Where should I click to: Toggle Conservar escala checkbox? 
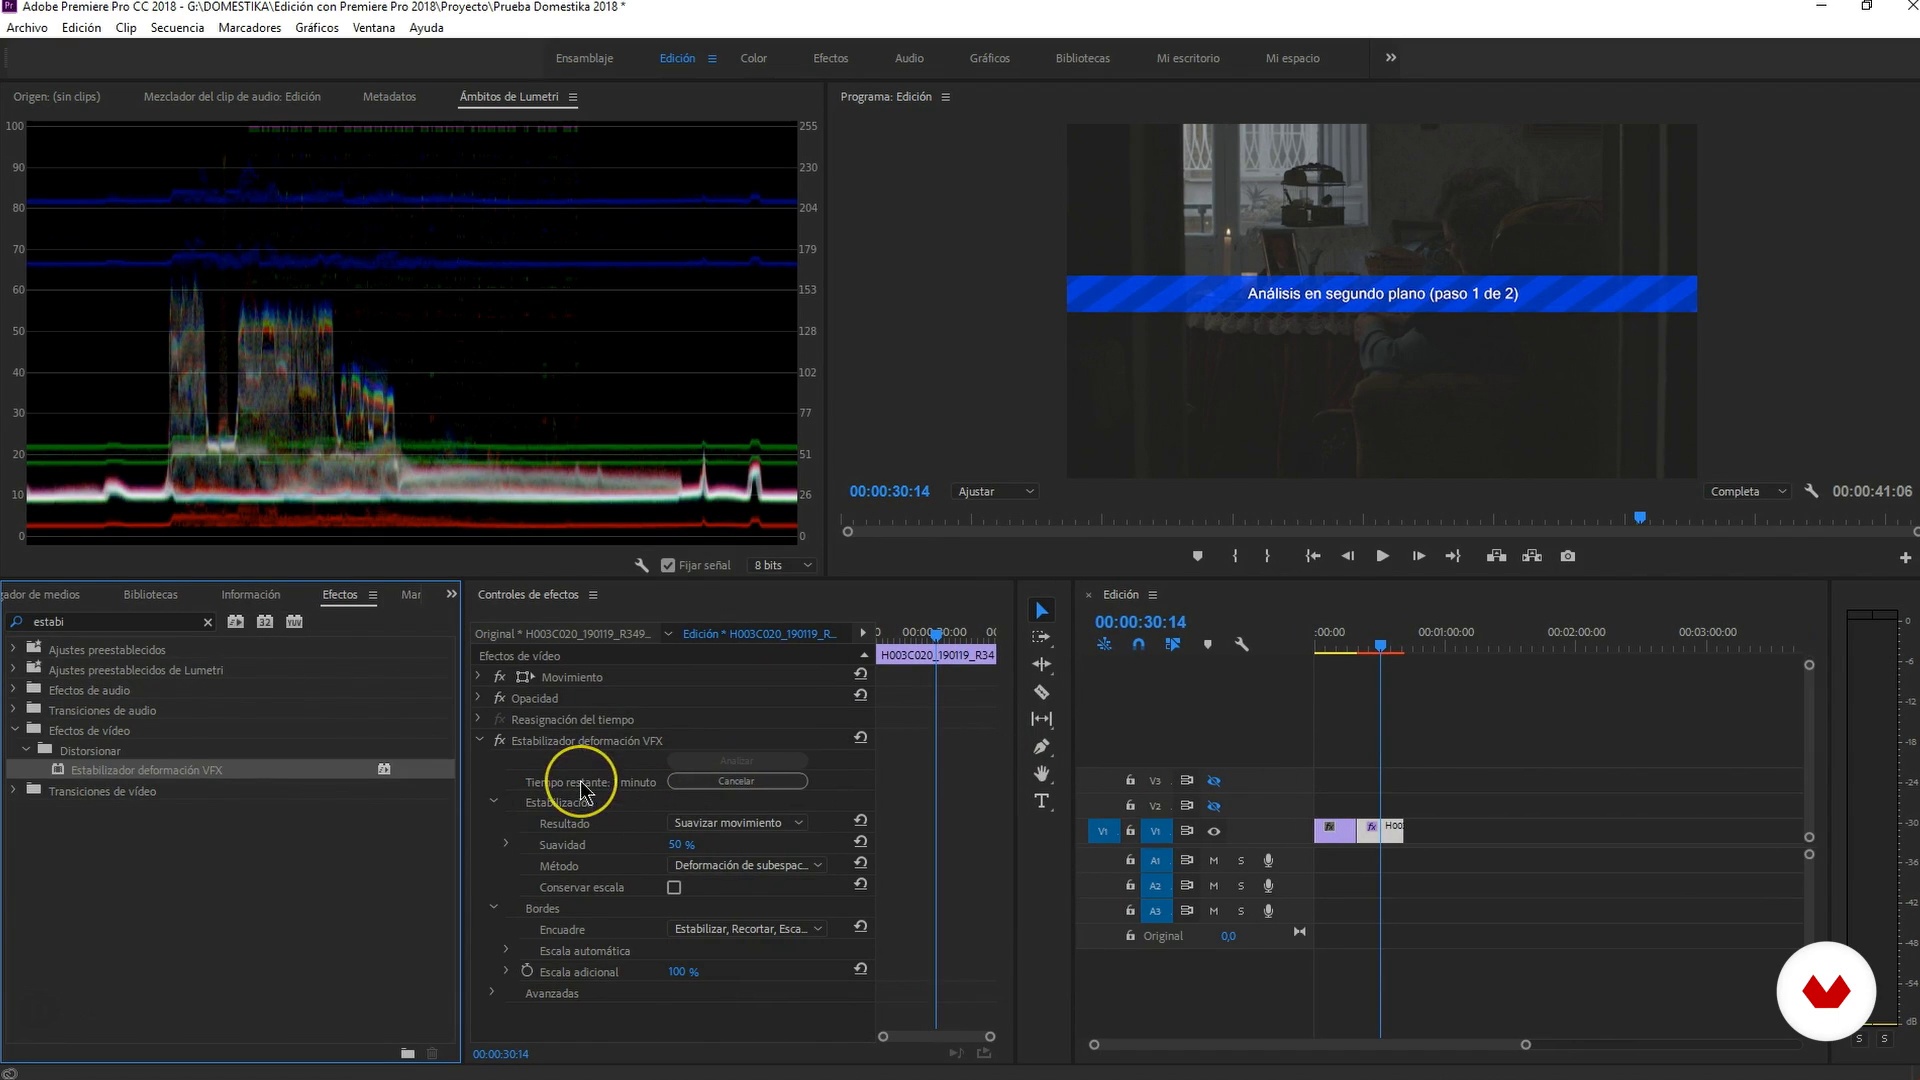click(x=674, y=887)
